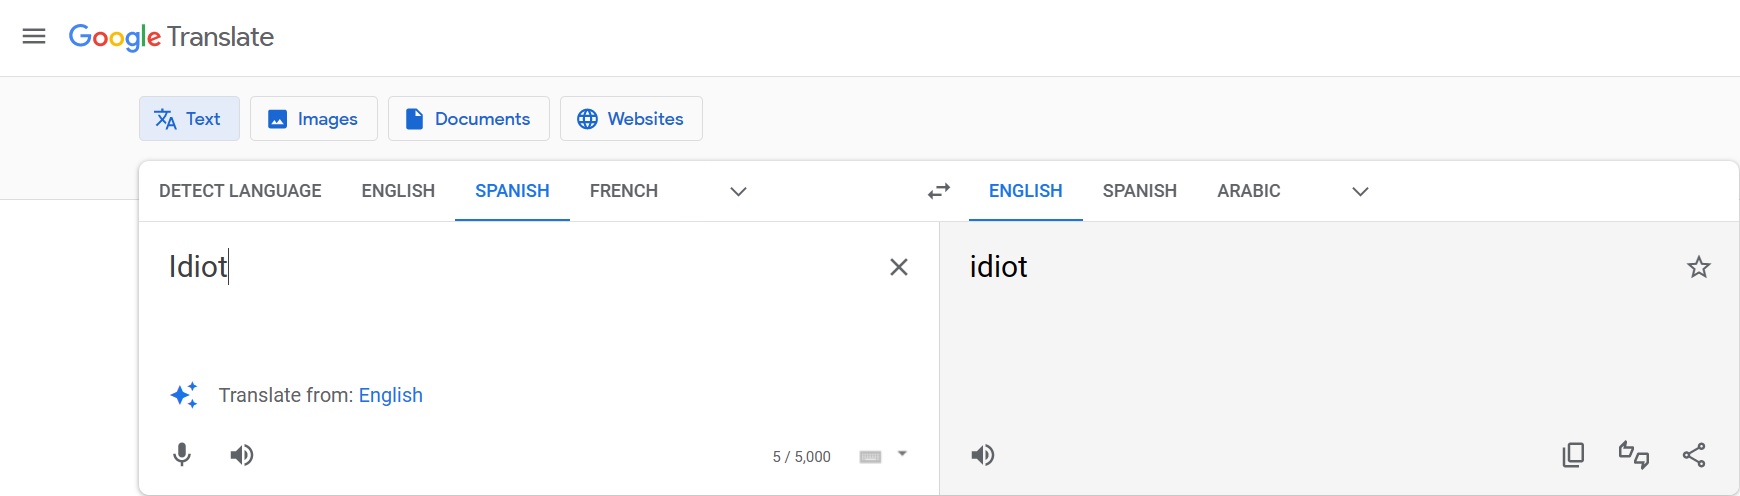Open input tools keyboard dropdown arrow
This screenshot has height=496, width=1740.
click(902, 454)
